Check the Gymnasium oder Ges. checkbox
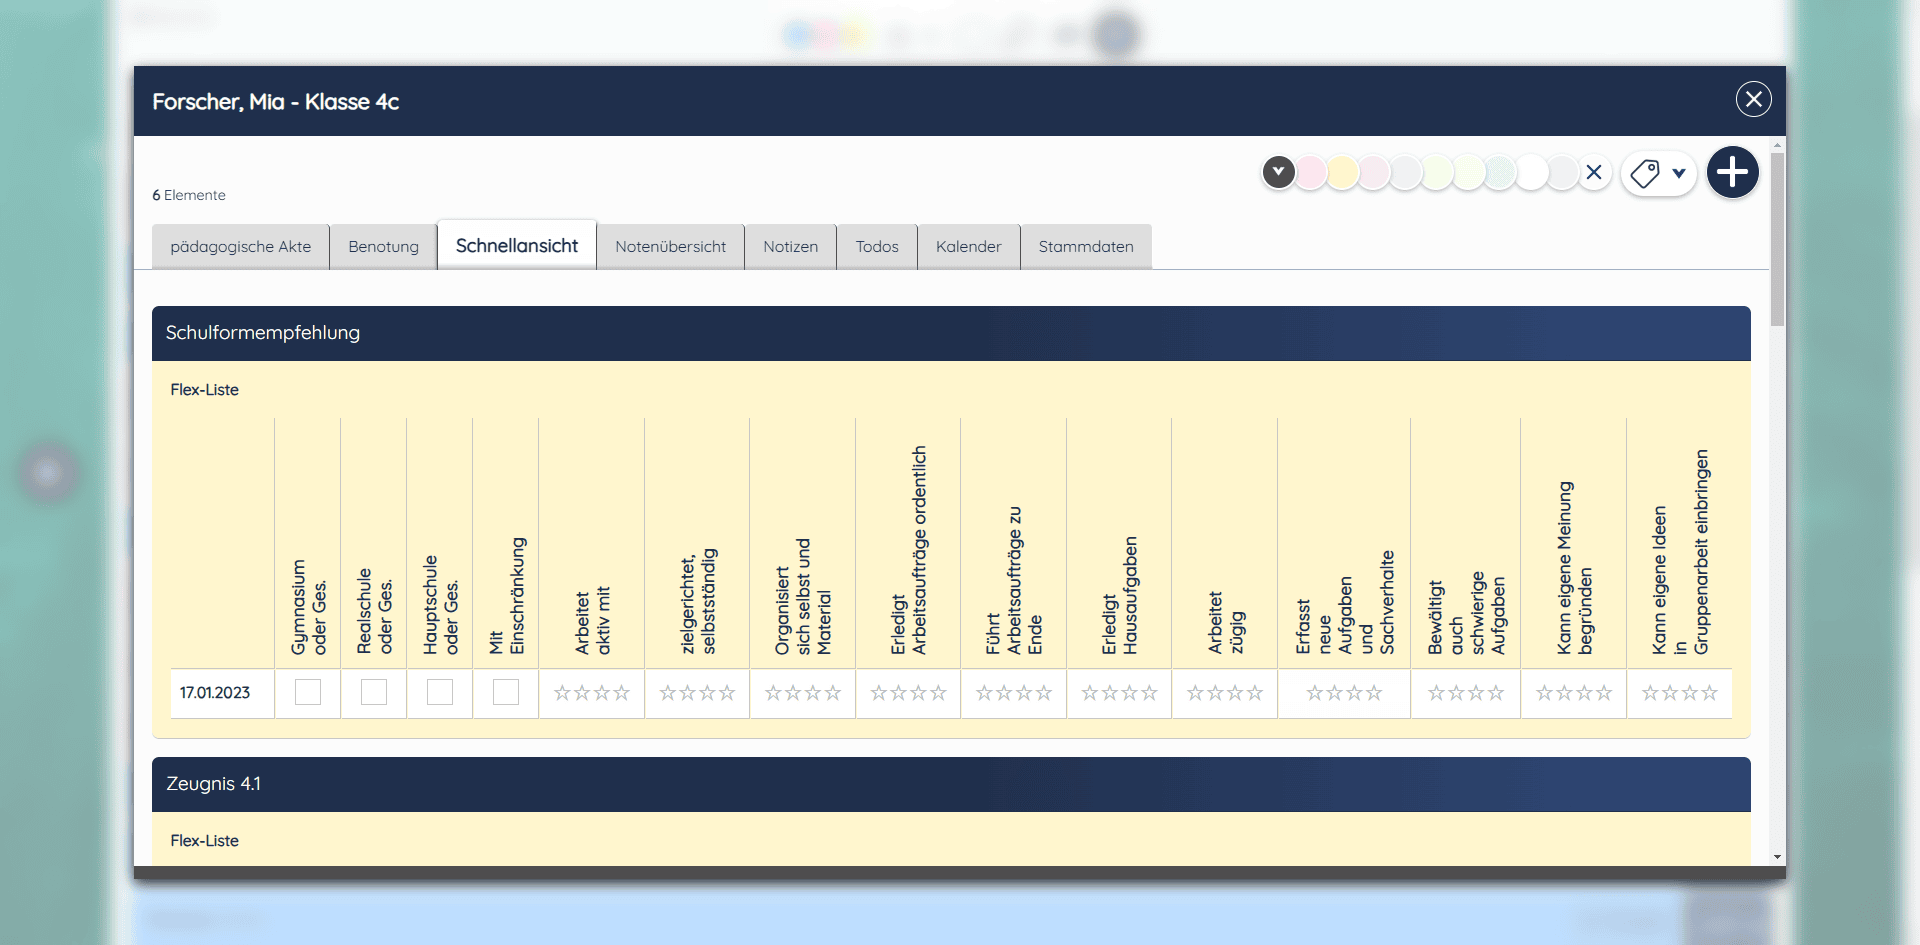This screenshot has width=1920, height=945. (x=308, y=692)
